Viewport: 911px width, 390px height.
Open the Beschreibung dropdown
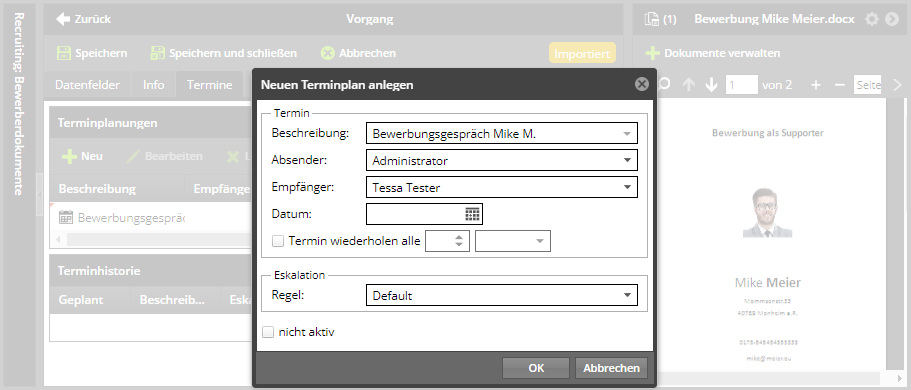point(627,134)
